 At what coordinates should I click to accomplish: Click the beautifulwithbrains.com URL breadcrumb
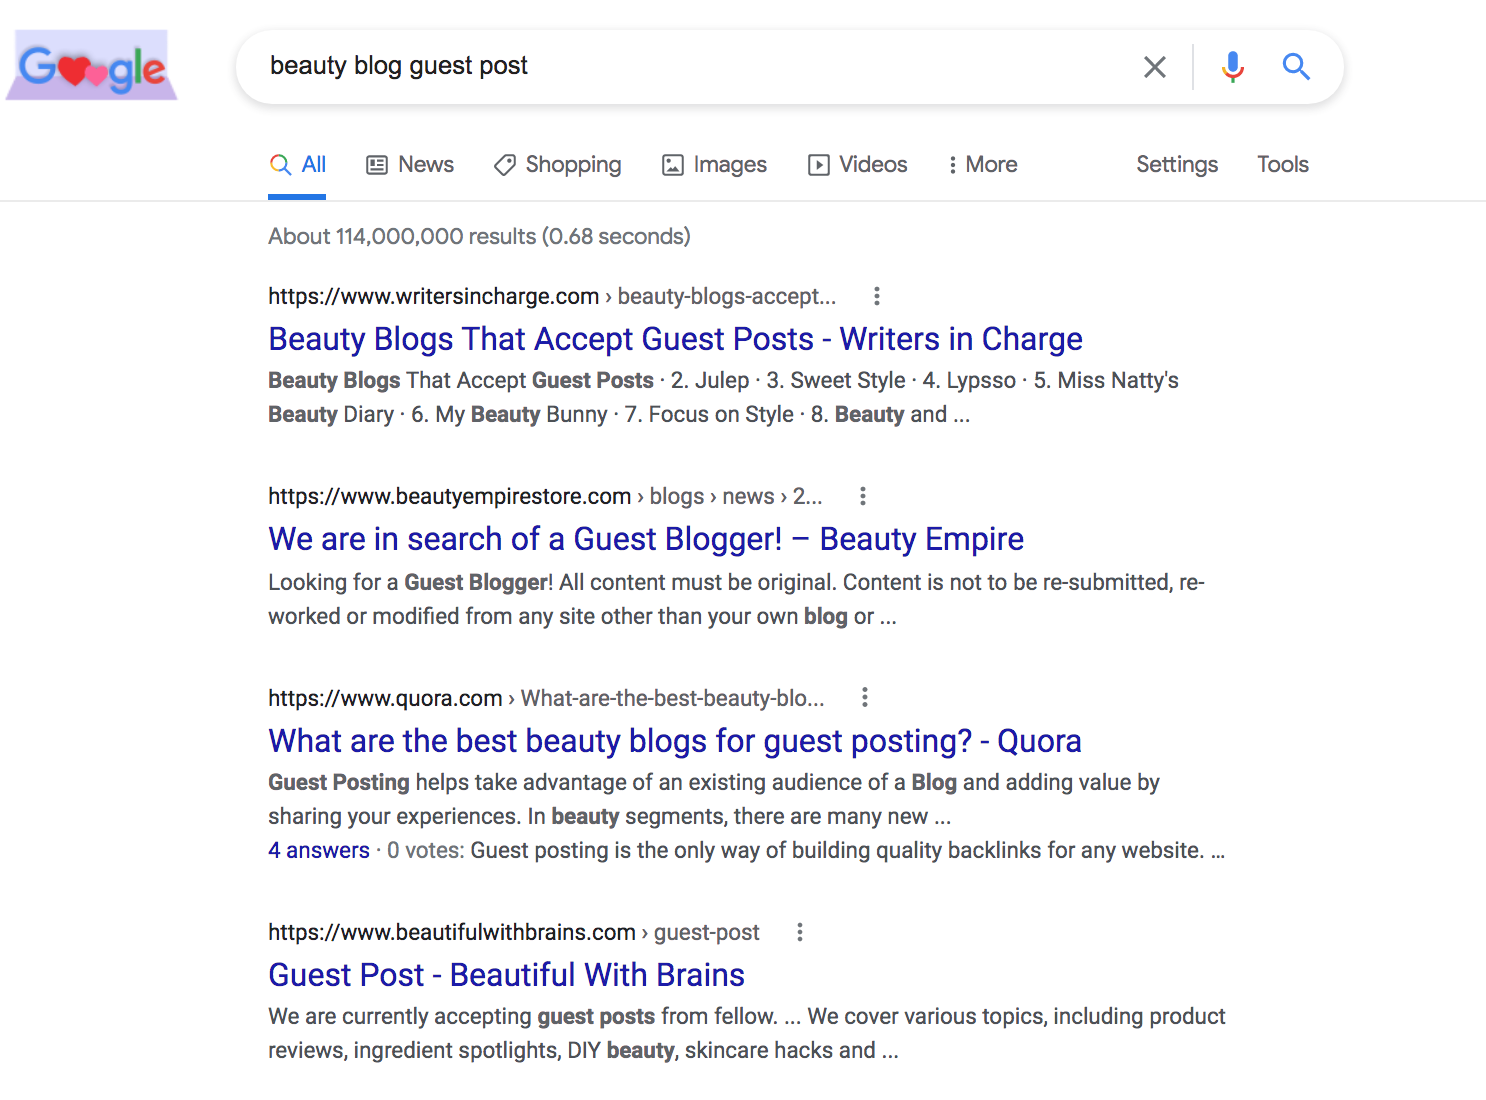coord(514,932)
